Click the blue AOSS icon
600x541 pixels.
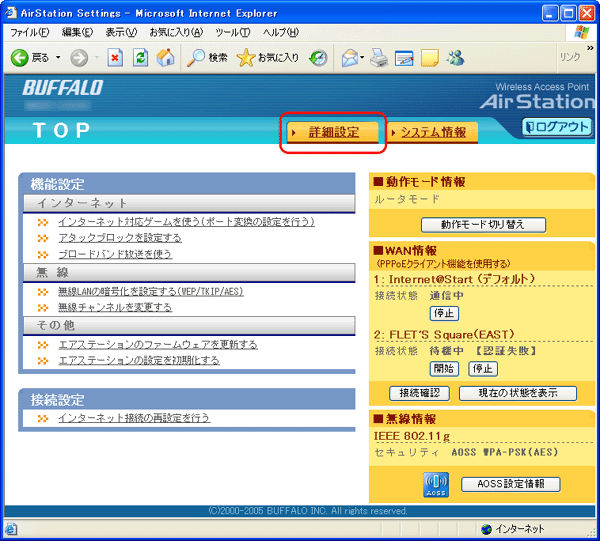point(436,485)
